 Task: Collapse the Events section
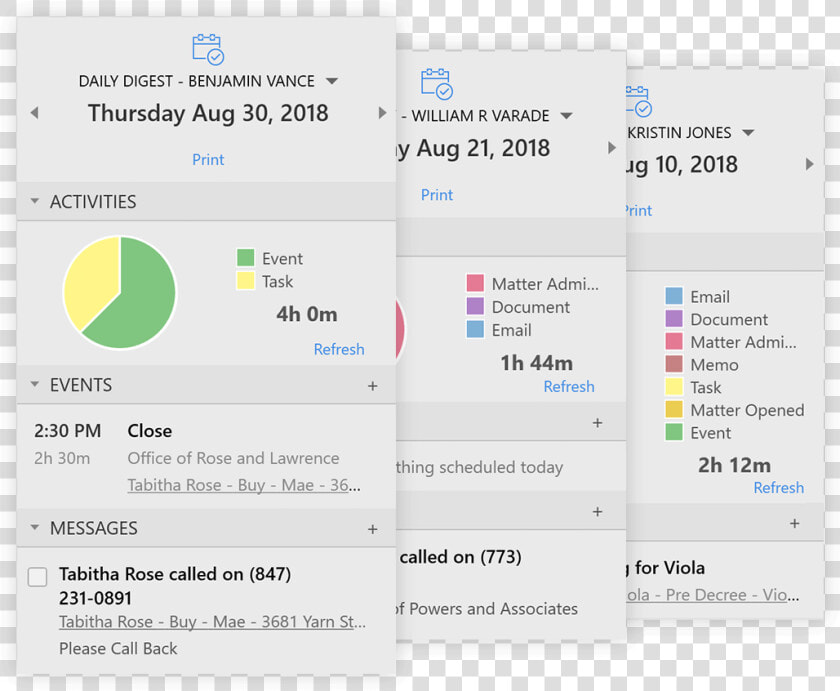click(35, 385)
